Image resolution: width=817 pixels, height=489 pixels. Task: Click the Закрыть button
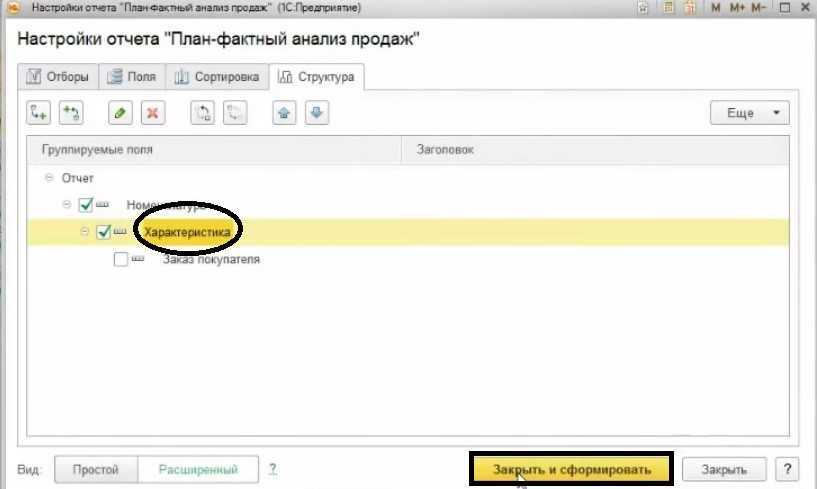(x=724, y=469)
